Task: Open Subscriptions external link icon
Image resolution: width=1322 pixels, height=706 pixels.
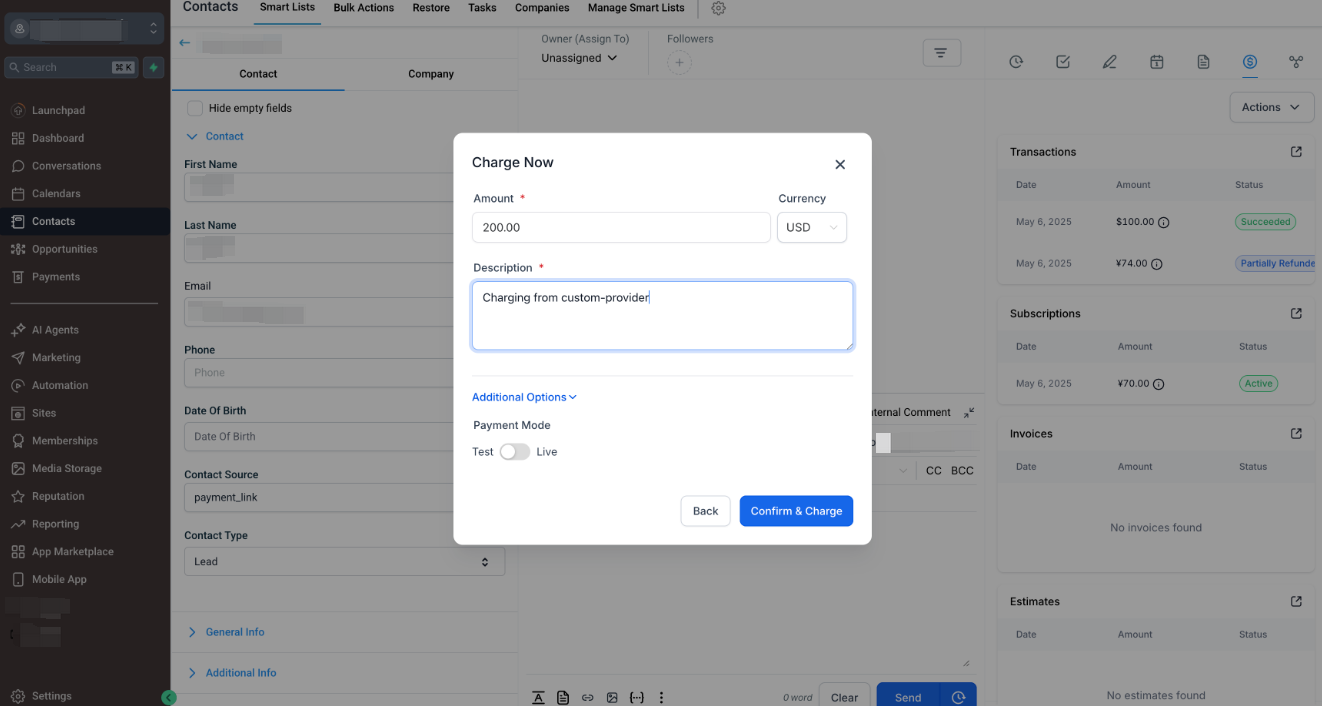Action: pos(1296,313)
